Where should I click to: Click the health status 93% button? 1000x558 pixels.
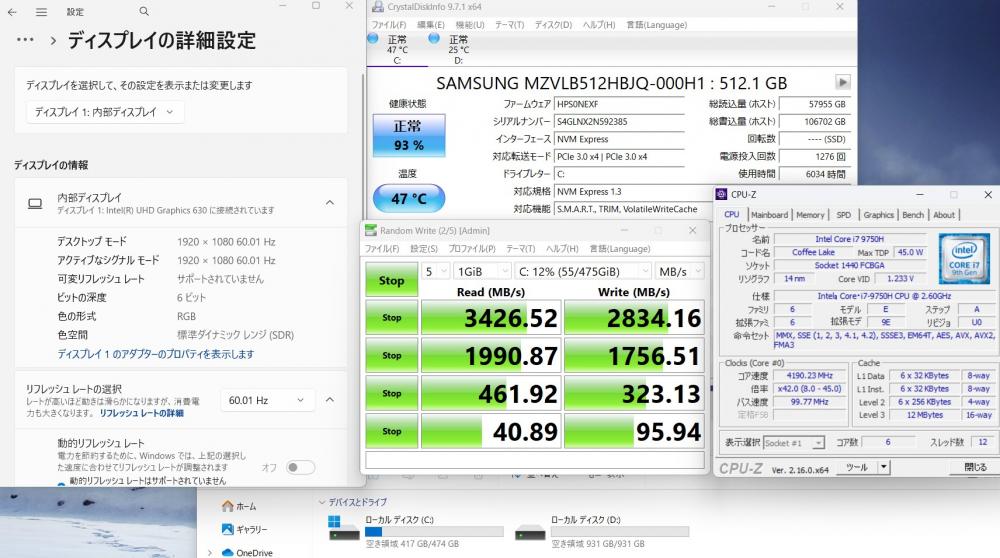[x=408, y=135]
